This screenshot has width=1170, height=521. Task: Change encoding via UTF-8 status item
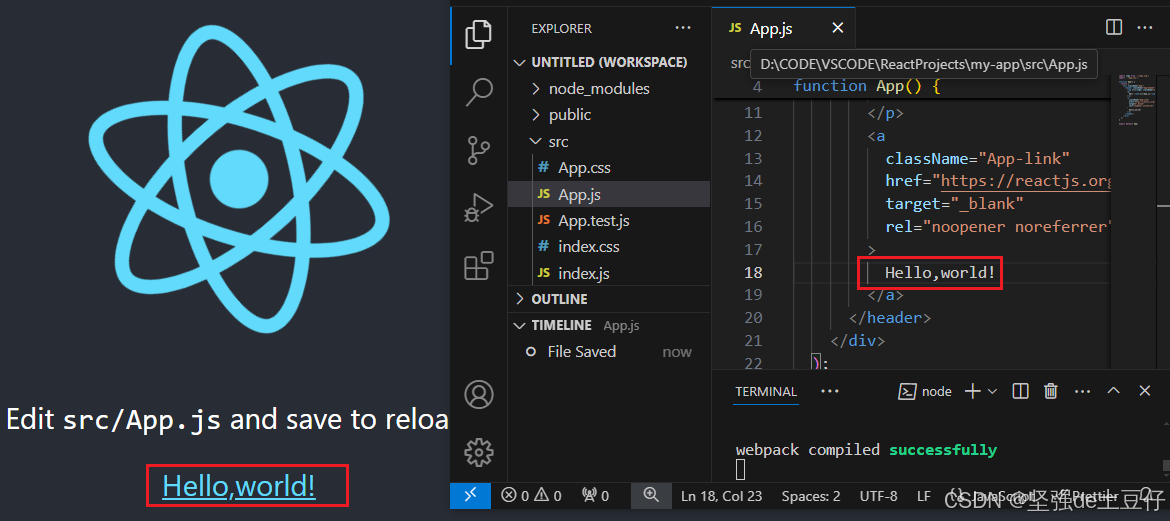pos(878,496)
